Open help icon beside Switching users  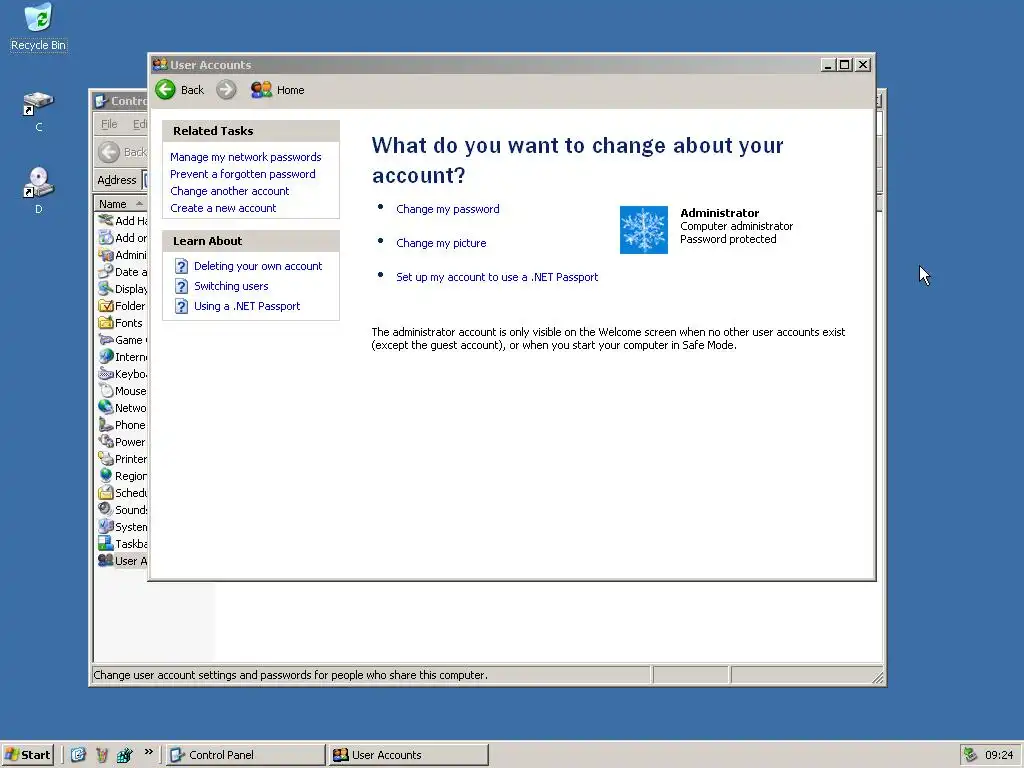tap(182, 286)
